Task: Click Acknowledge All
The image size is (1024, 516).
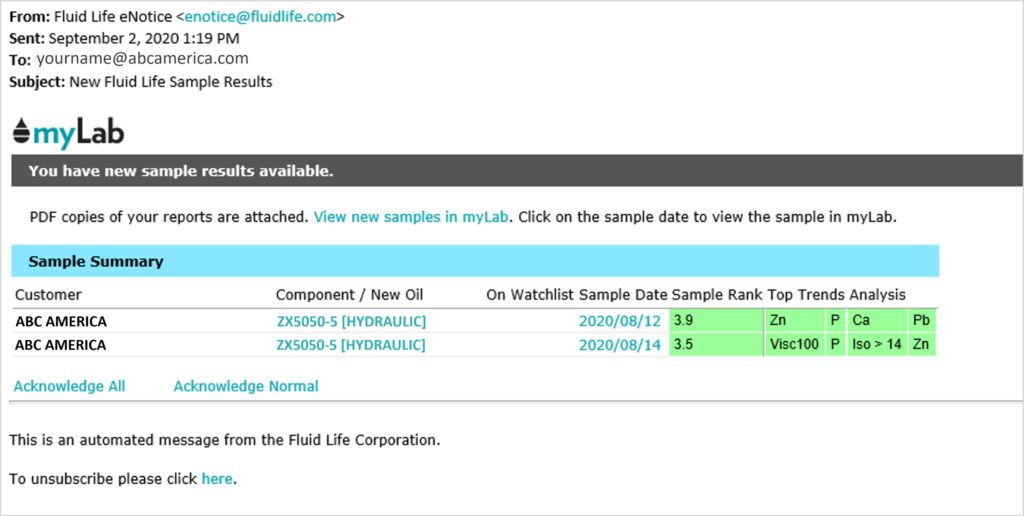Action: tap(69, 386)
